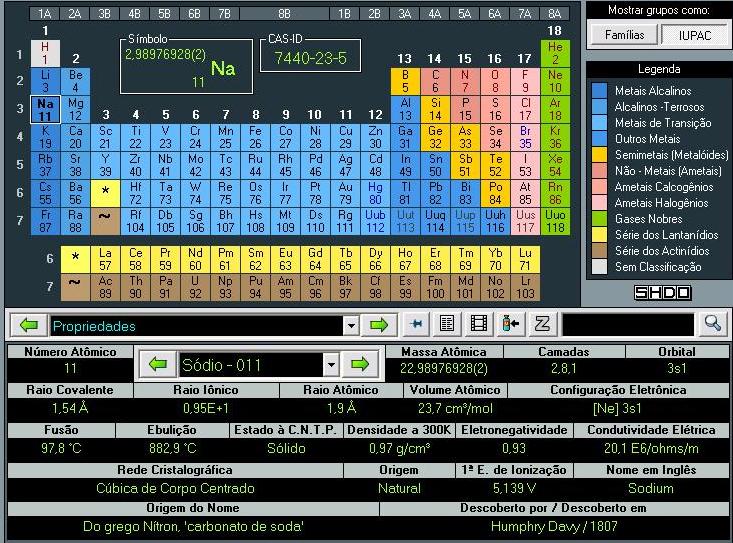The width and height of the screenshot is (733, 543).
Task: Click the green left arrow beside Propriedades
Action: coord(29,325)
